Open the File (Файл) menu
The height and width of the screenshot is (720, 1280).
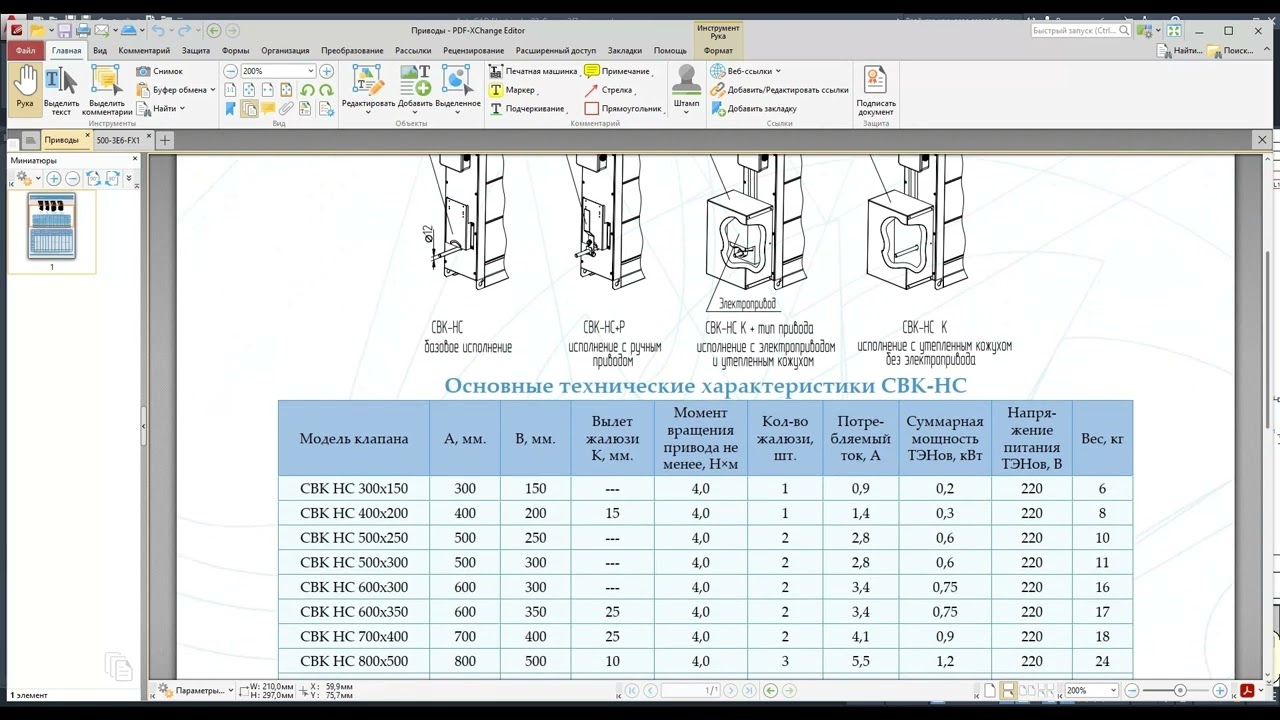coord(25,50)
